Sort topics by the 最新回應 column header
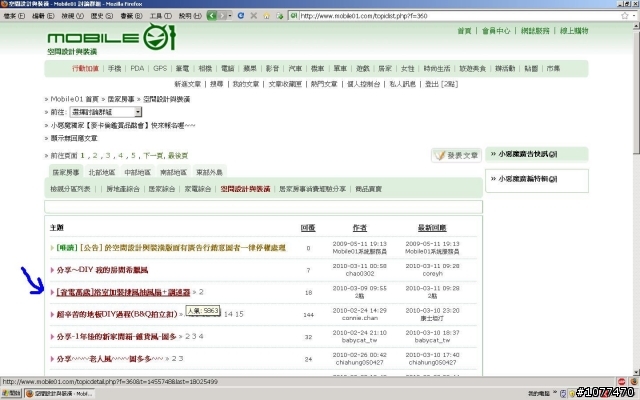The image size is (640, 400). click(x=432, y=228)
